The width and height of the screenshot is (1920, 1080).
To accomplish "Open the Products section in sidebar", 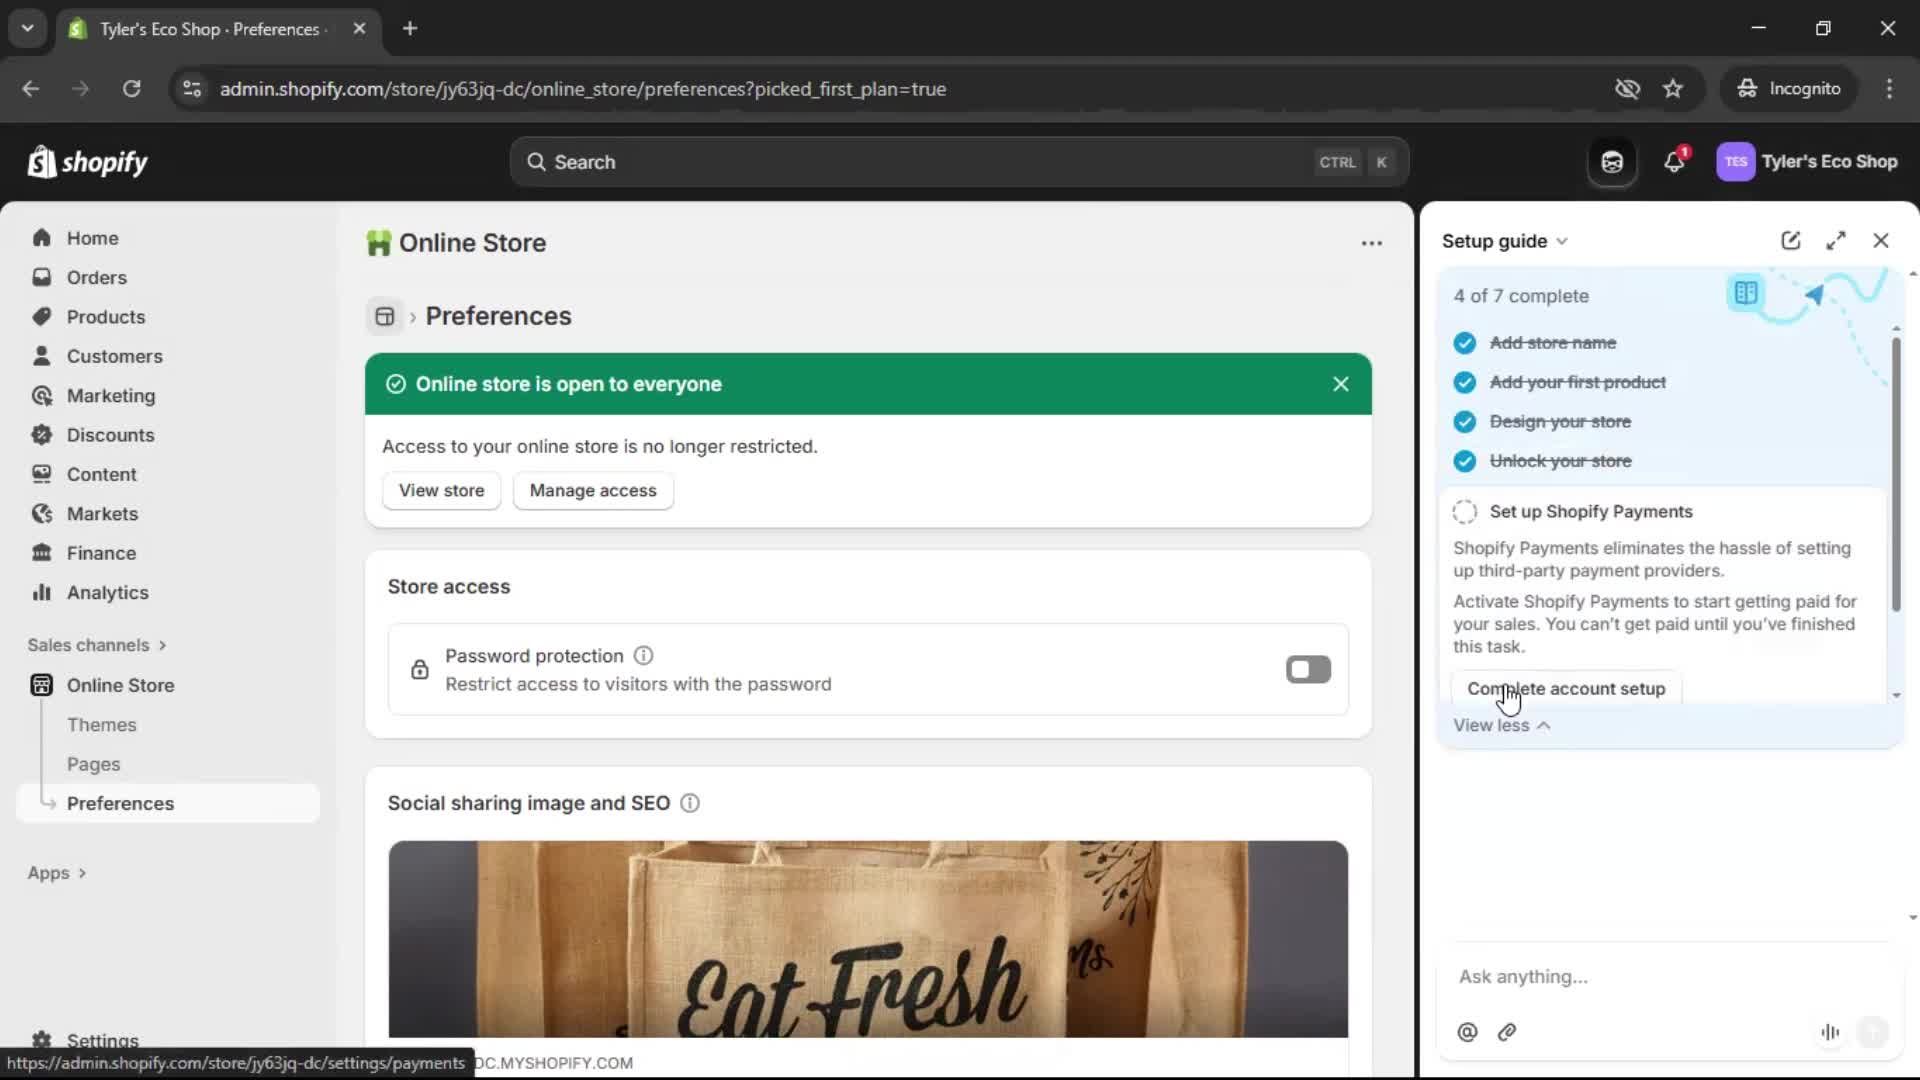I will click(106, 316).
